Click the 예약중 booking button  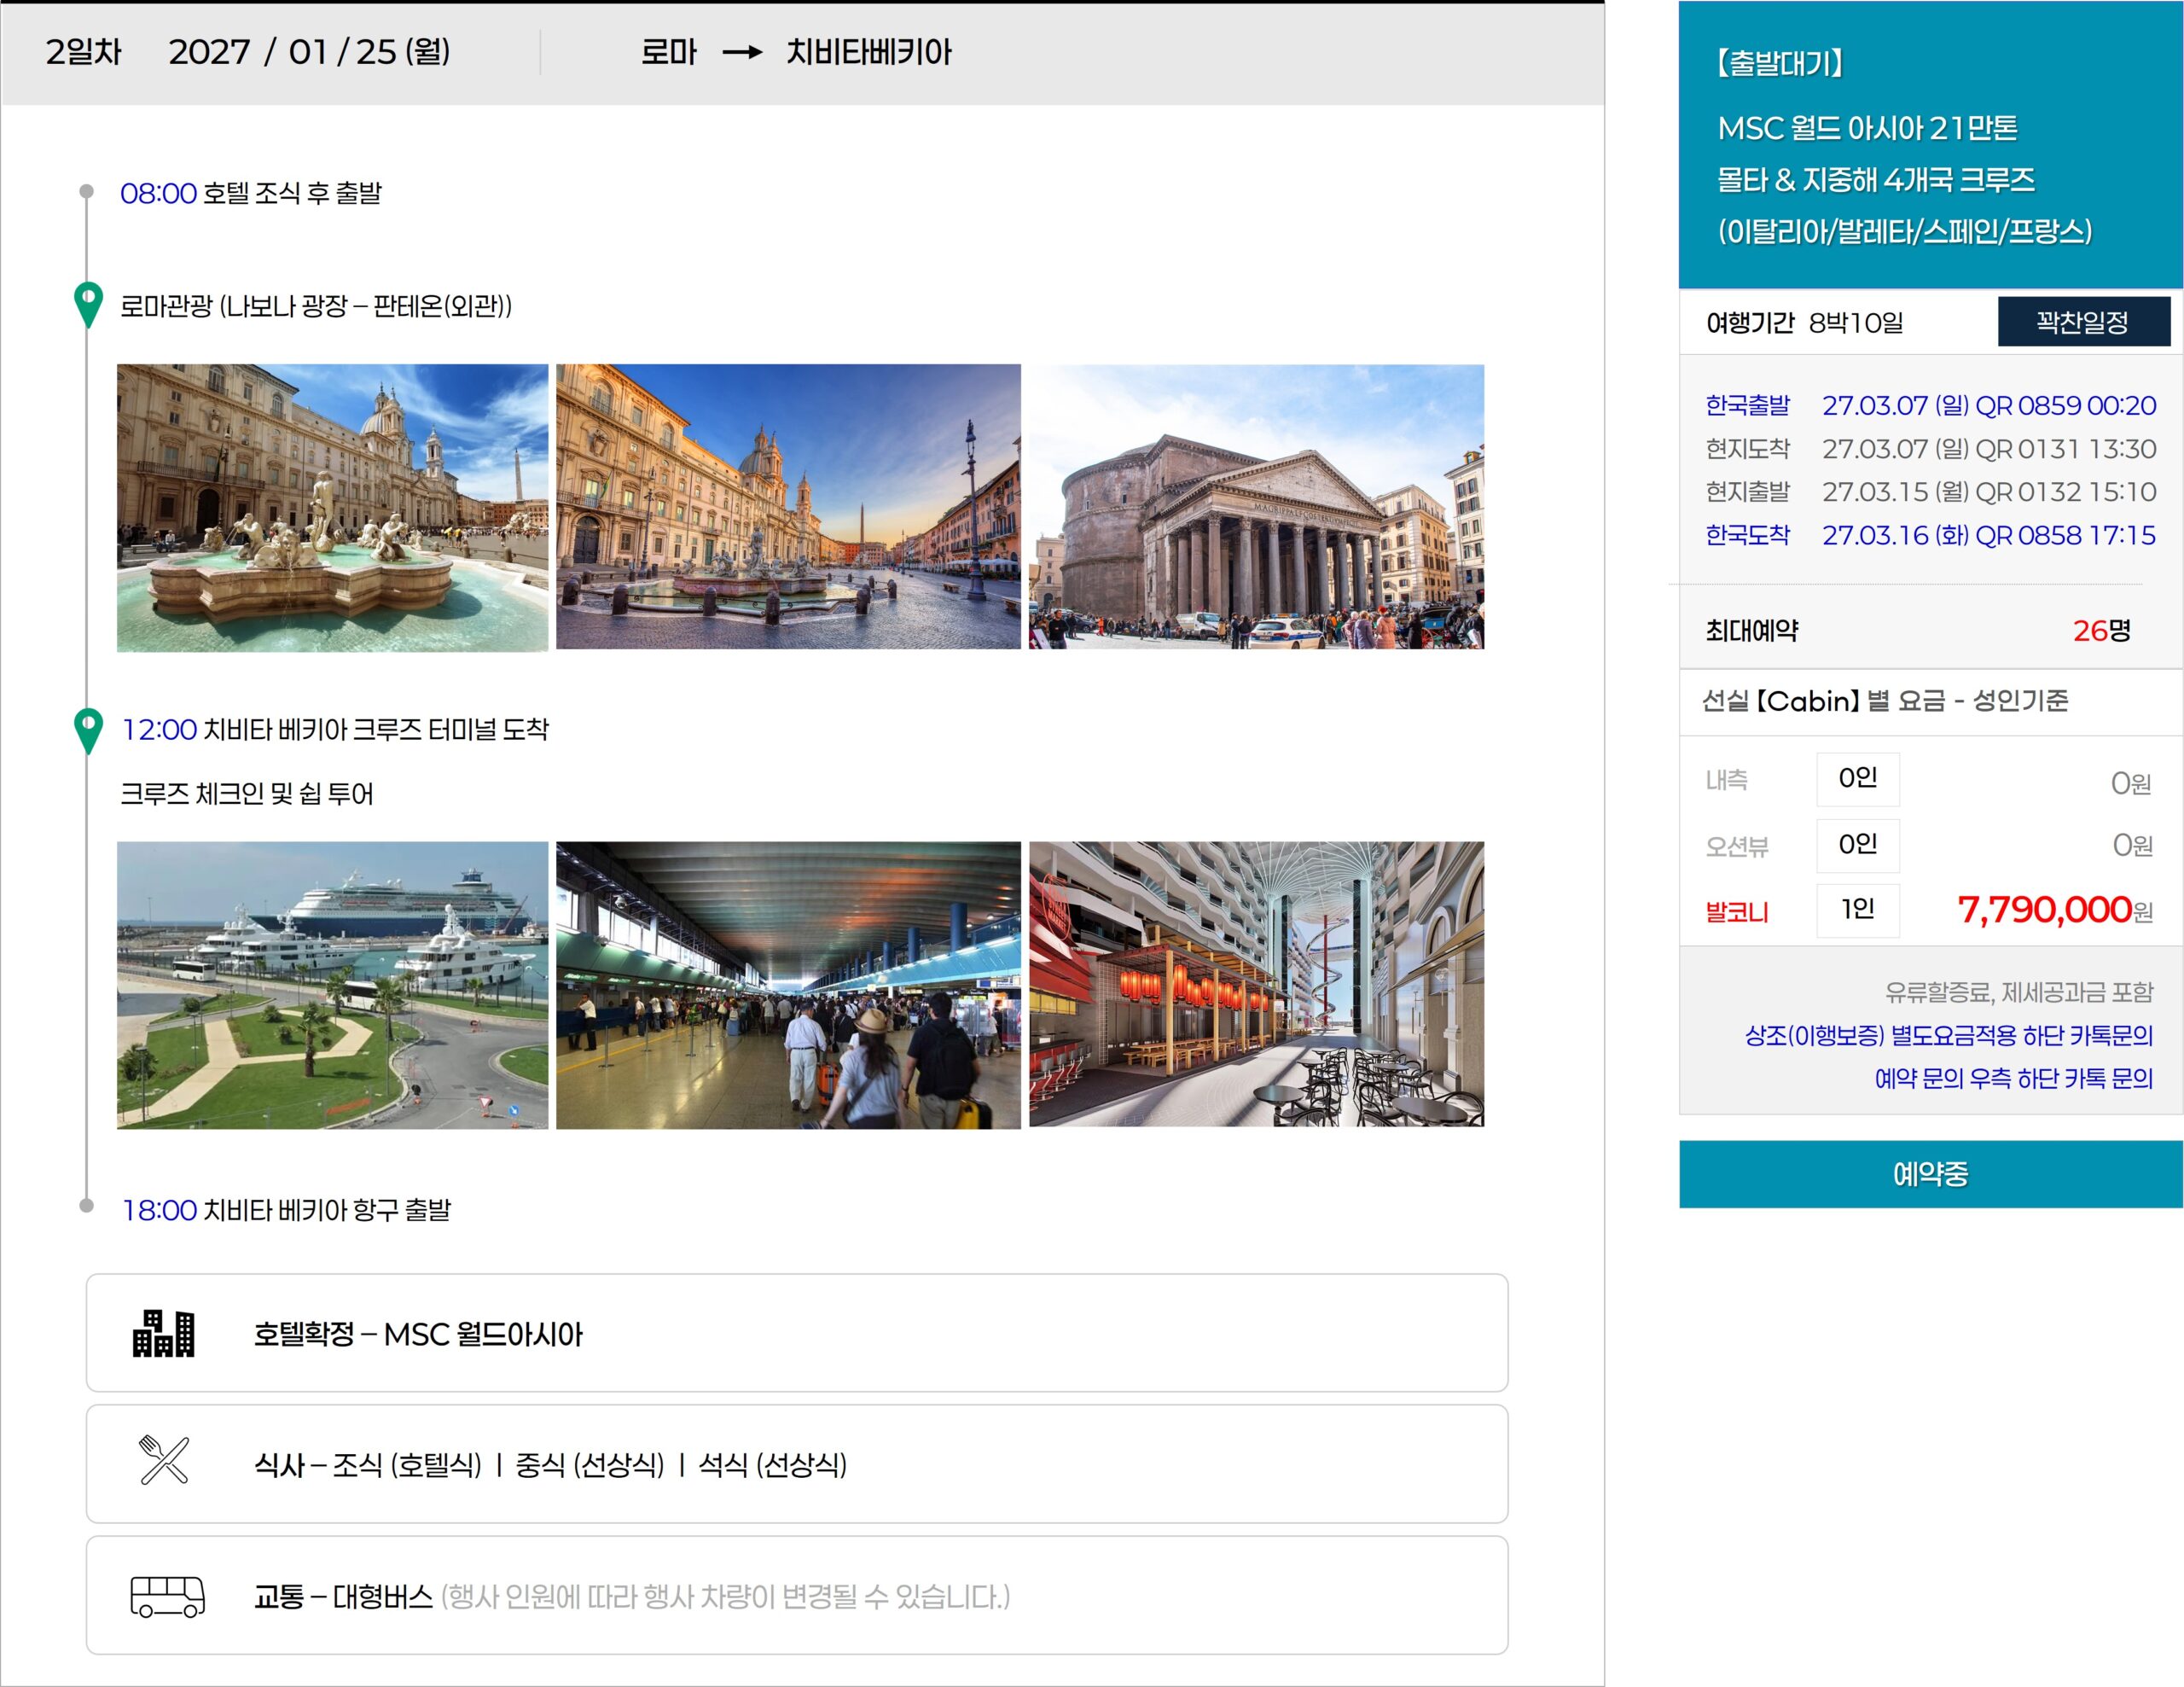click(1930, 1174)
